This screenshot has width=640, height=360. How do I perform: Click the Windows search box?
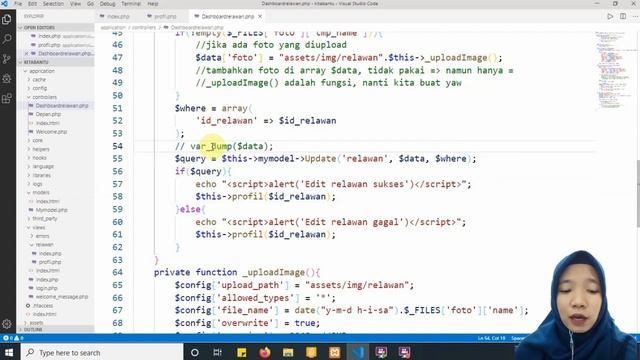102,352
